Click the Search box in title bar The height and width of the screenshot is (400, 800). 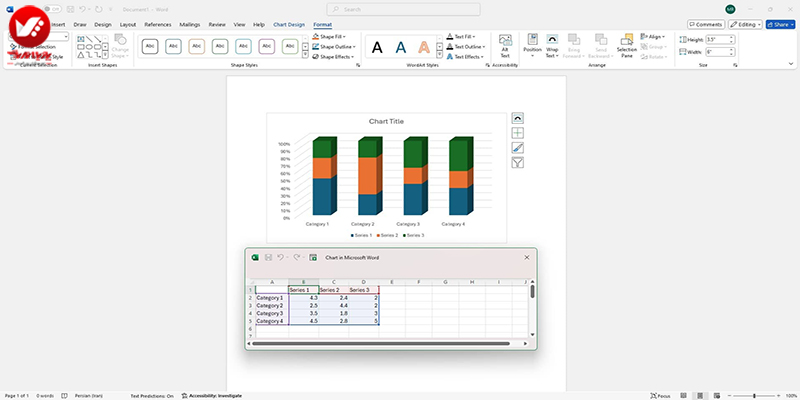[x=403, y=9]
